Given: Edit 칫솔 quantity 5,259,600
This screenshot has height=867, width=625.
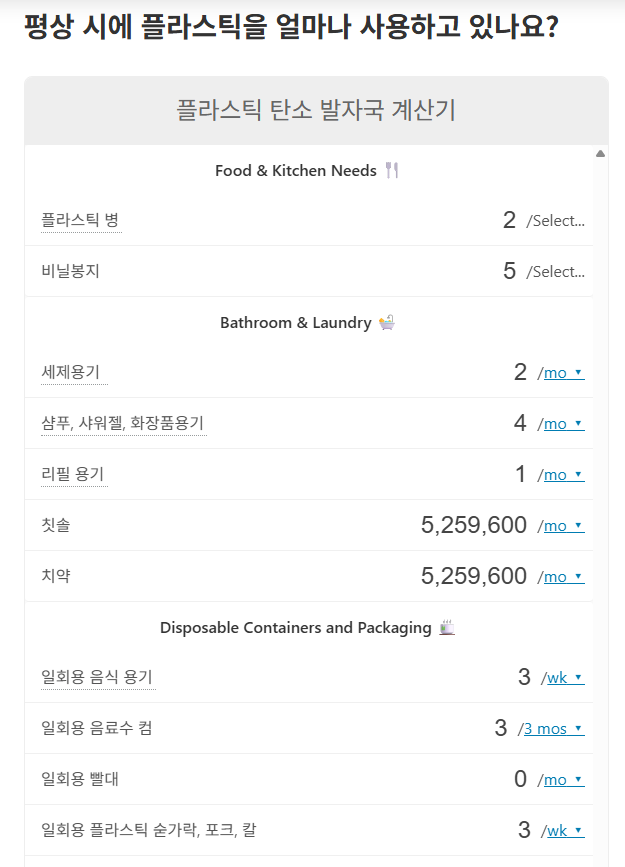Looking at the screenshot, I should (474, 525).
